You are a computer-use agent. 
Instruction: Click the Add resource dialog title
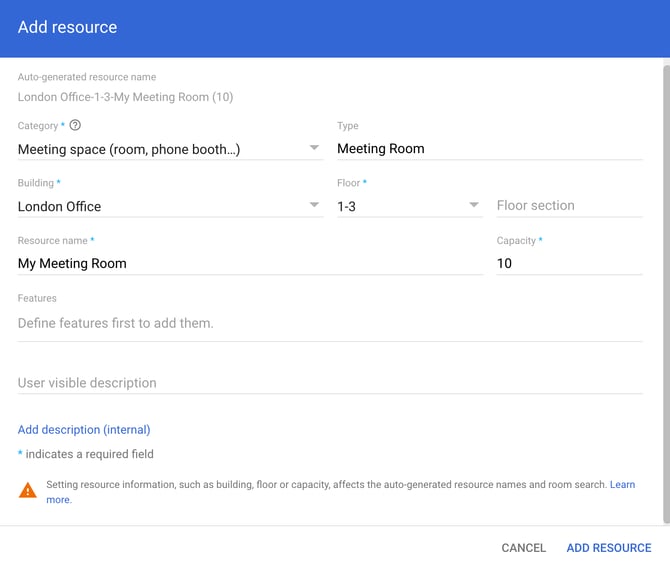[x=67, y=27]
